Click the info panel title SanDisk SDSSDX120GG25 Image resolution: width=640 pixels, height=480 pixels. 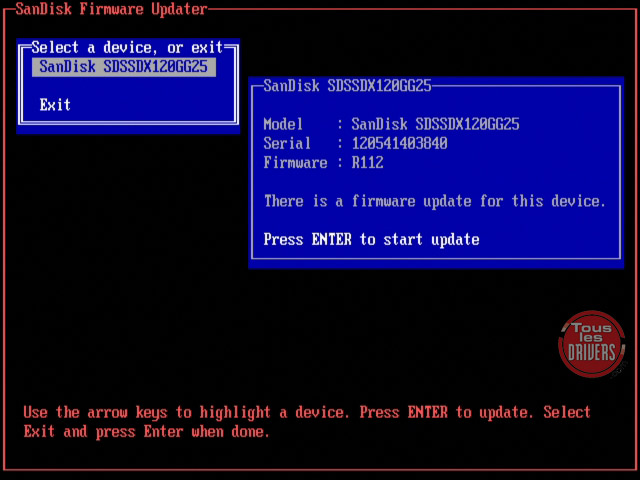[347, 86]
